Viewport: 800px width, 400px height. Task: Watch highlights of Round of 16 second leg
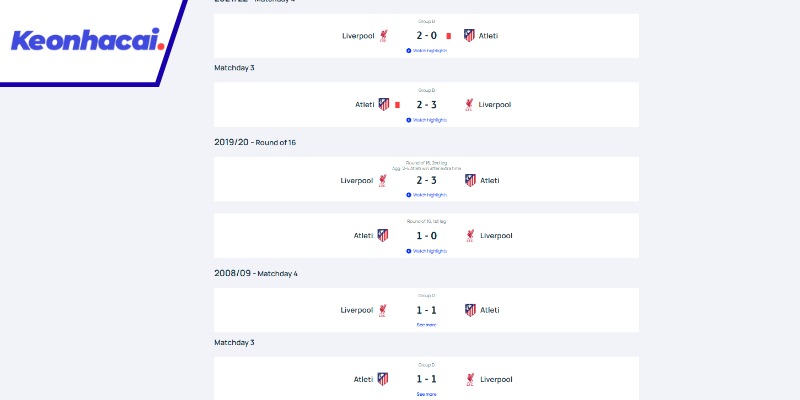click(427, 195)
